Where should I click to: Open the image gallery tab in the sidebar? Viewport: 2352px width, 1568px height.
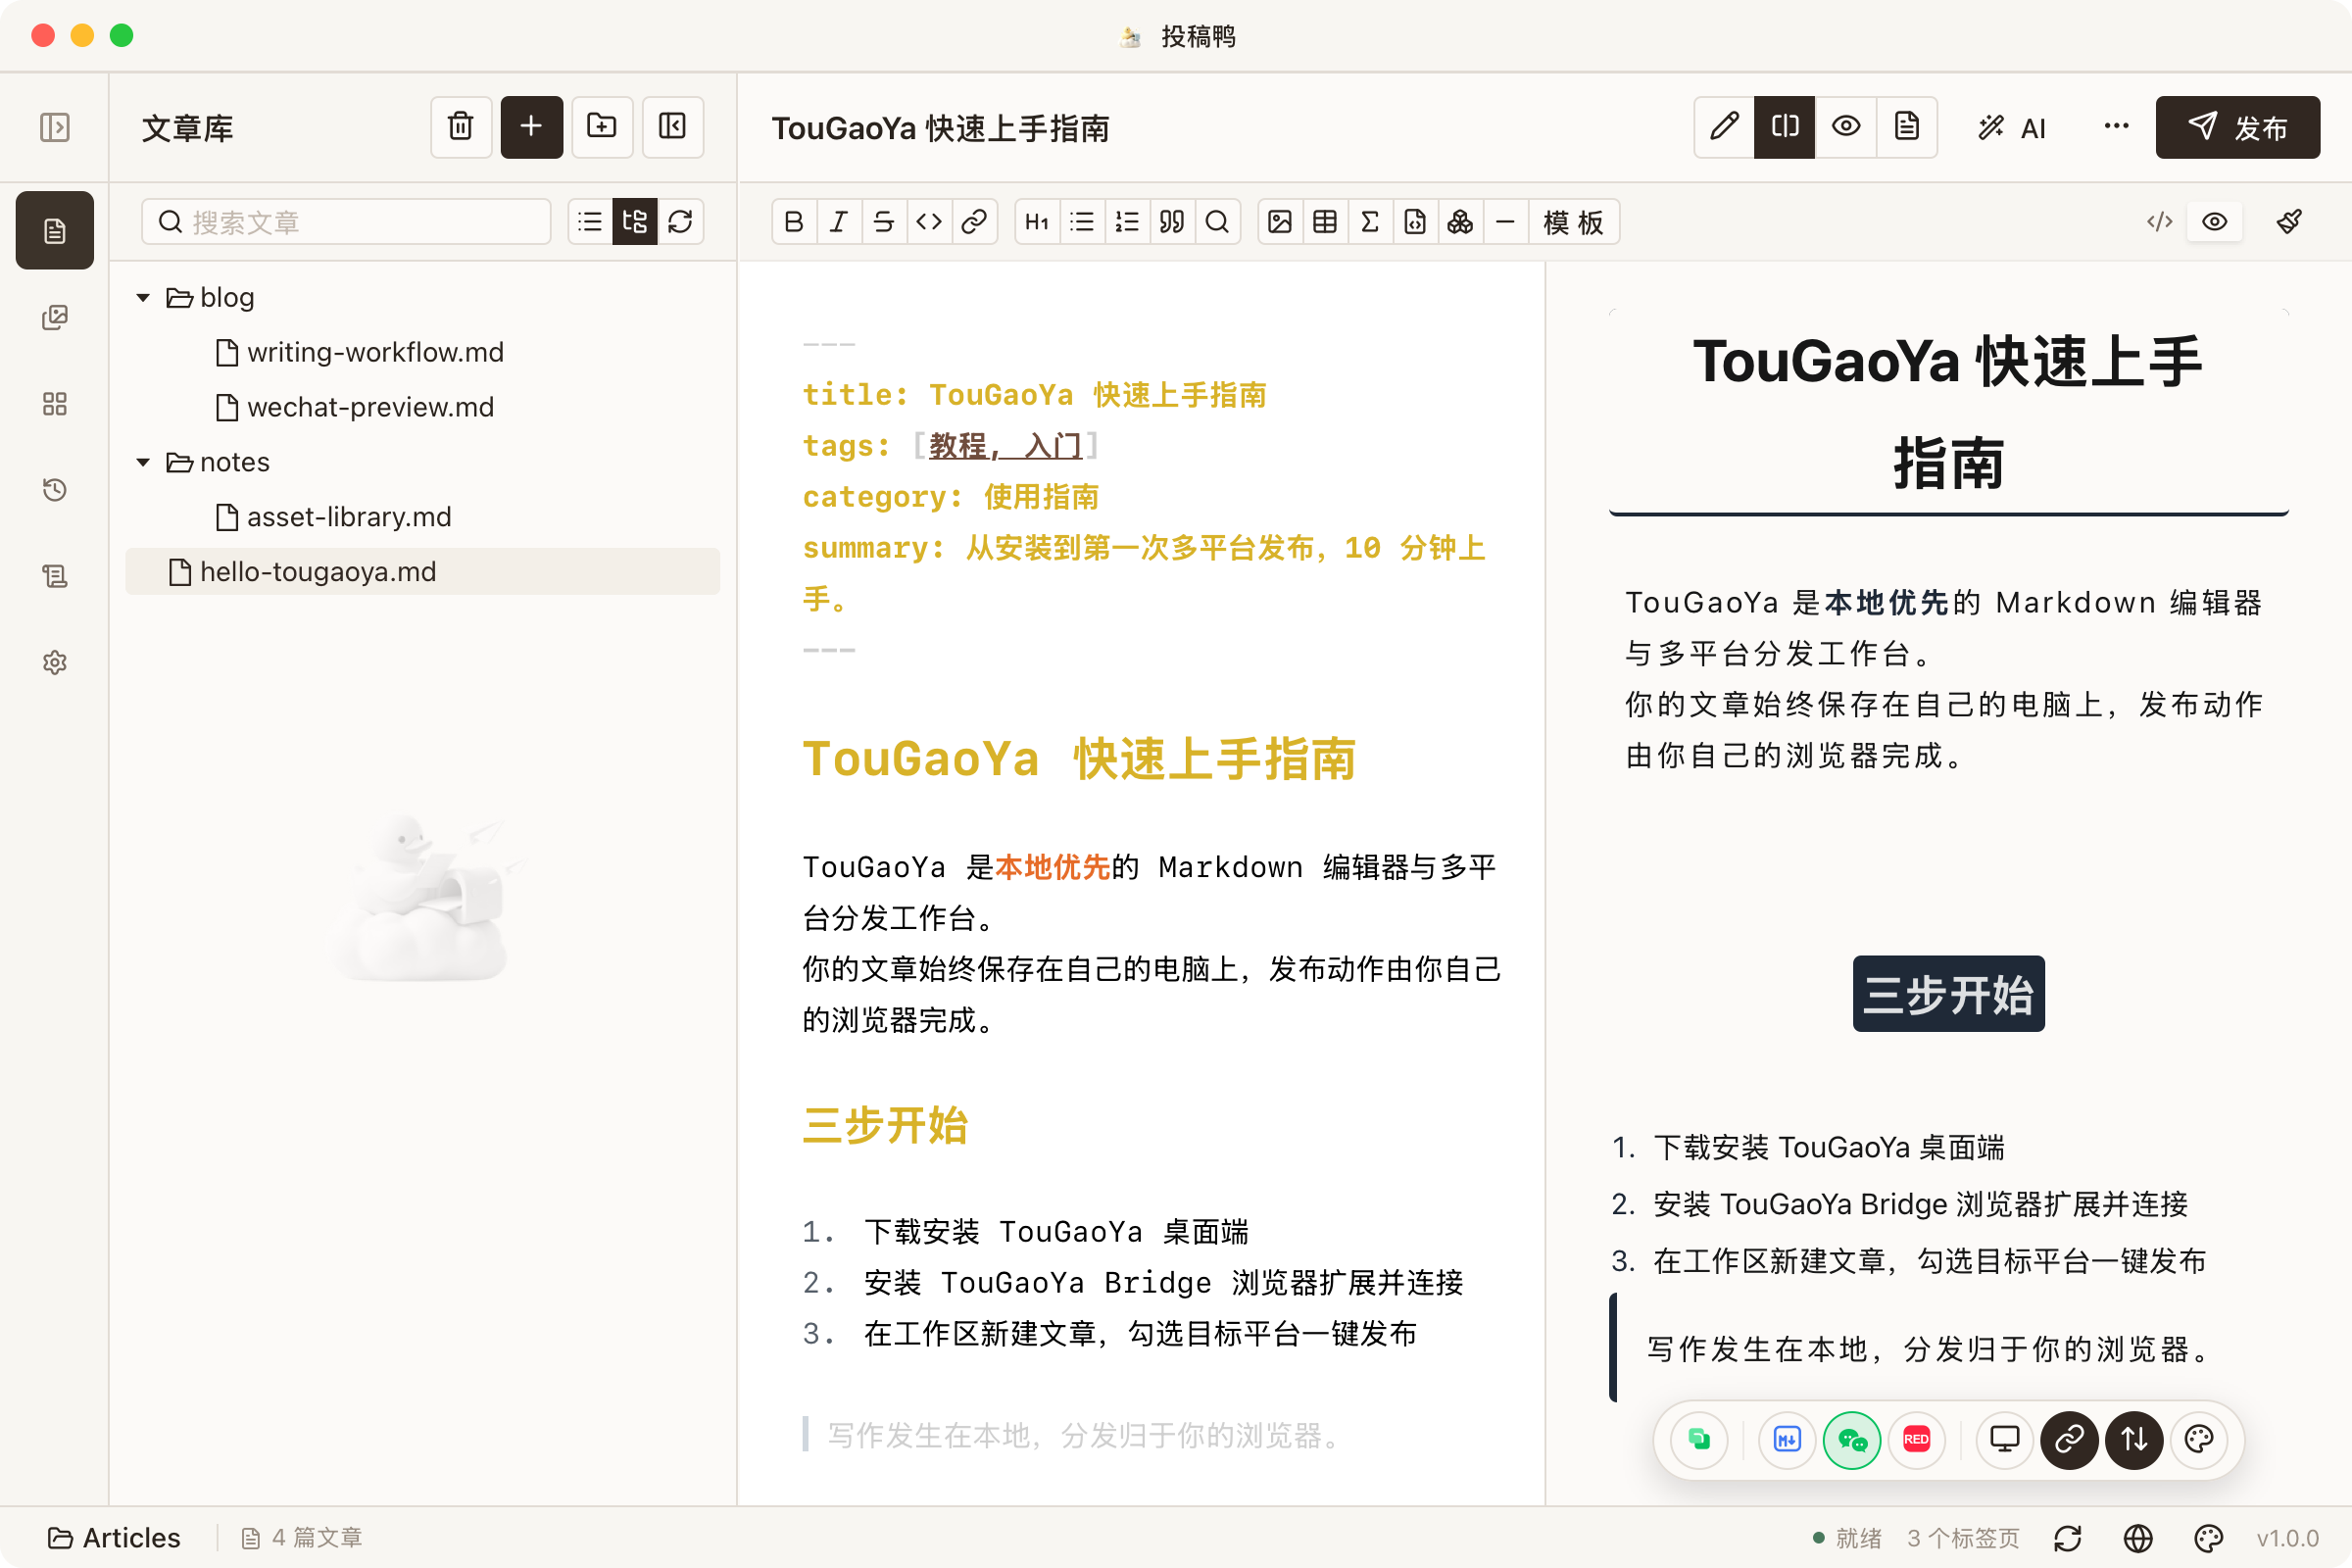(55, 318)
